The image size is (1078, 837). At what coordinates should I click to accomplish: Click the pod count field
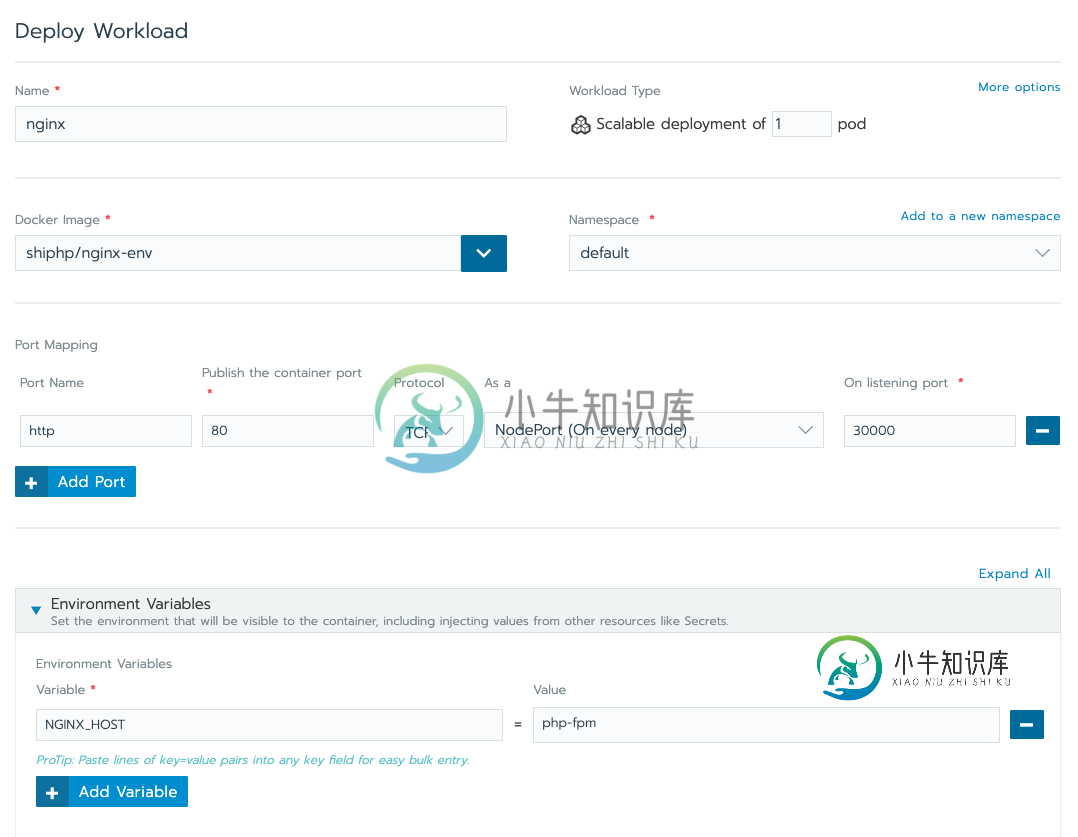tap(801, 124)
